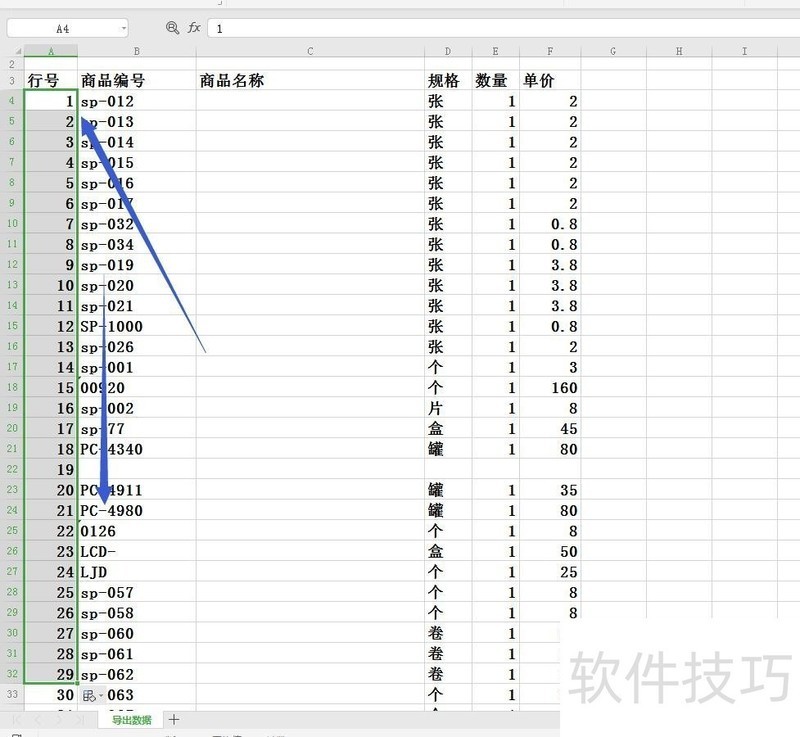Click row number cell 30 in column A
800x737 pixels.
coord(51,694)
